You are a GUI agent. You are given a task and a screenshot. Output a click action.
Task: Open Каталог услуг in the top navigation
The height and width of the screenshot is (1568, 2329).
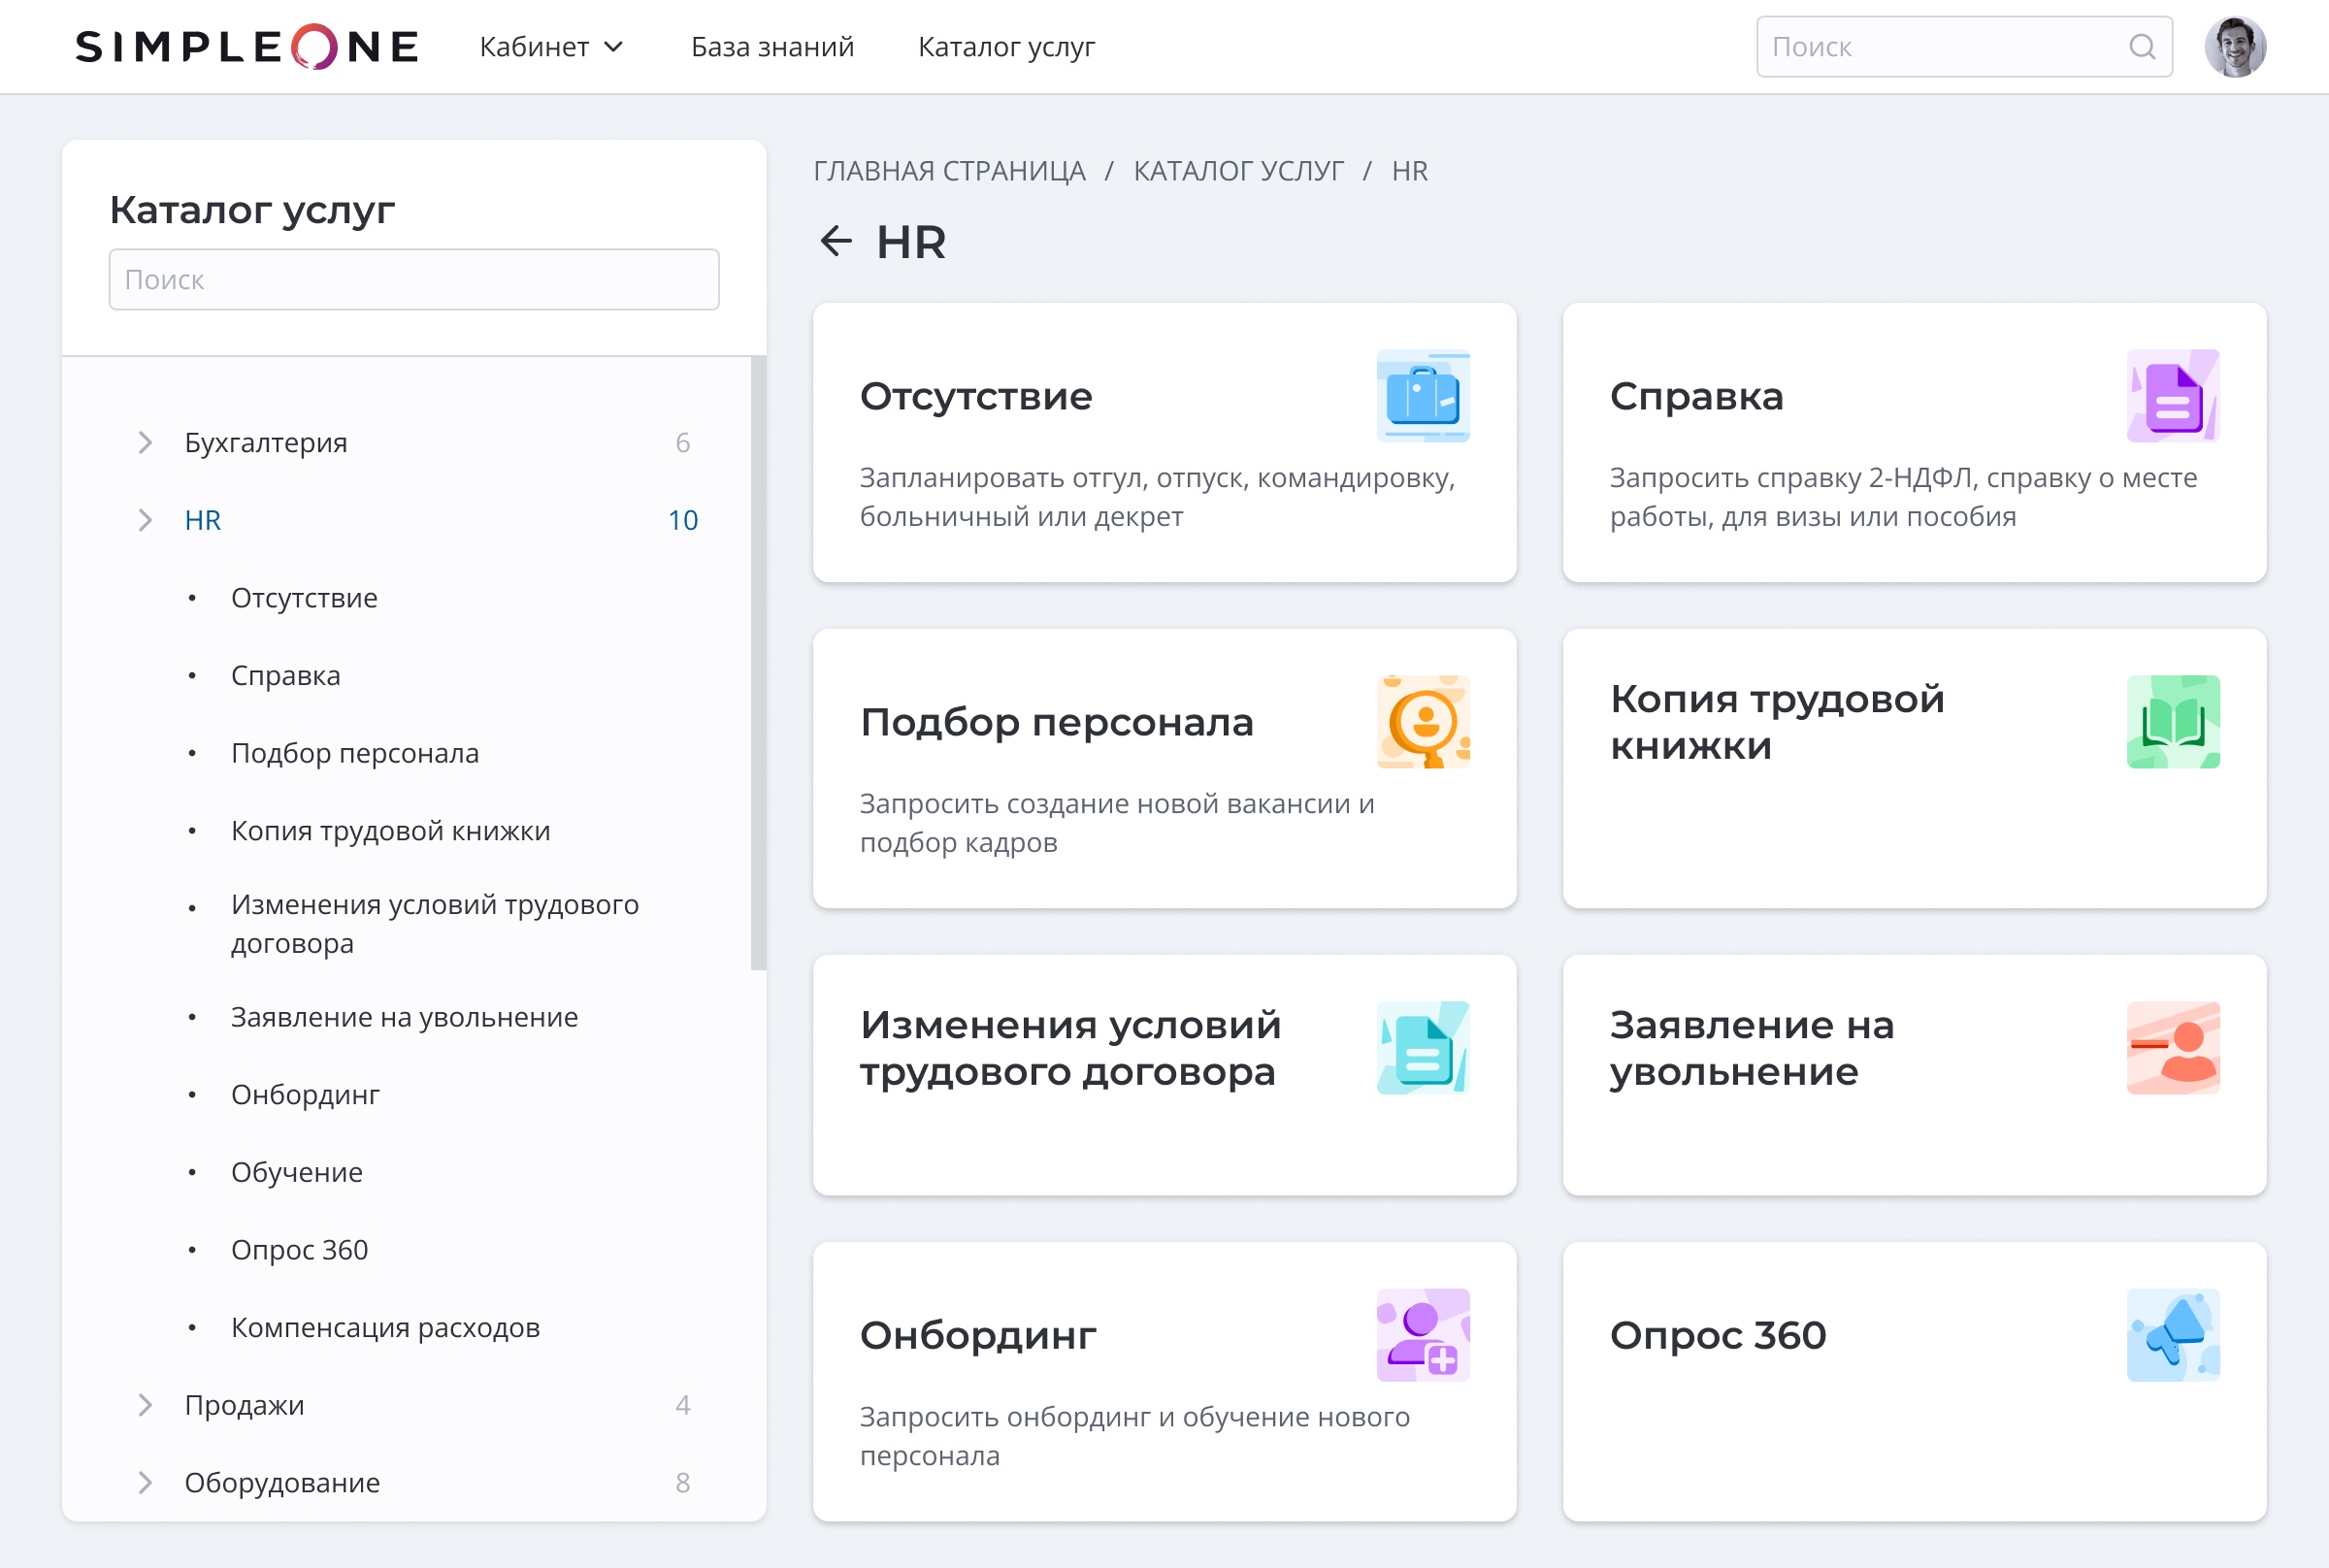(x=1006, y=47)
